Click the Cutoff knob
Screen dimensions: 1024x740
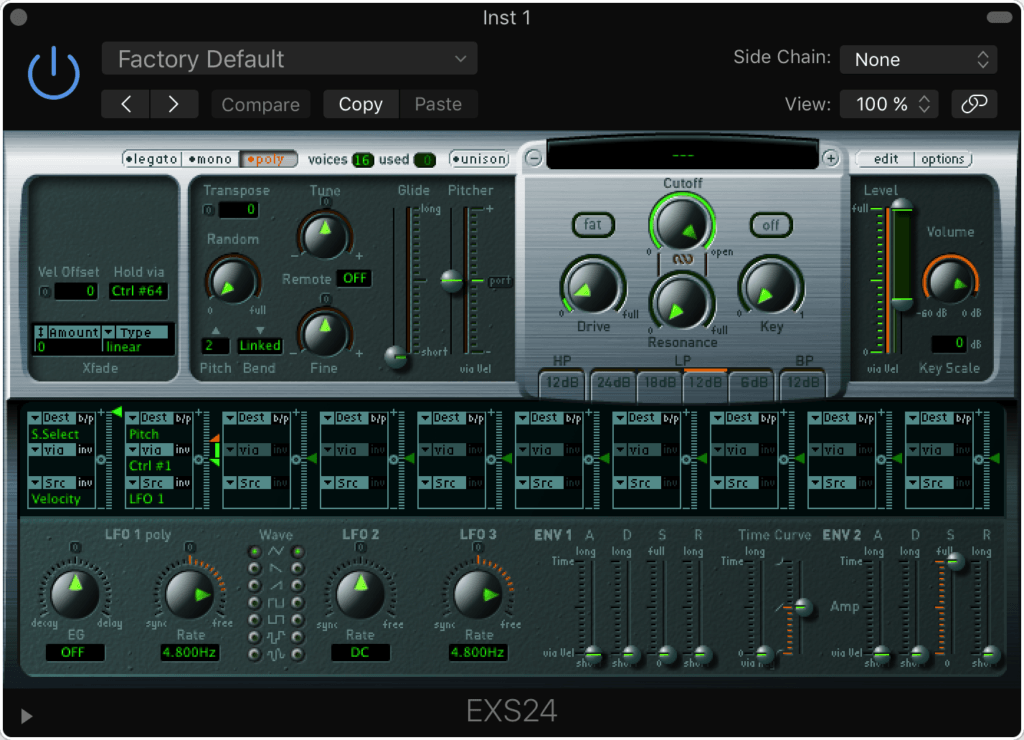(x=682, y=224)
